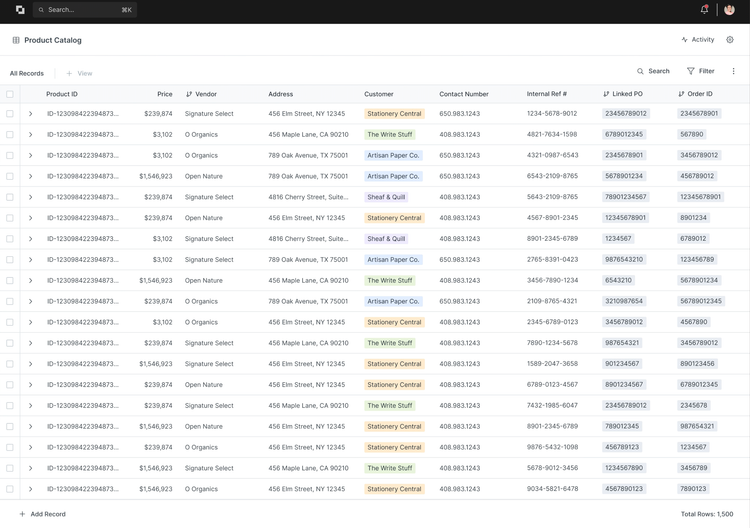This screenshot has height=528, width=750.
Task: Expand the row with ref 1589-2047-3658
Action: (30, 364)
